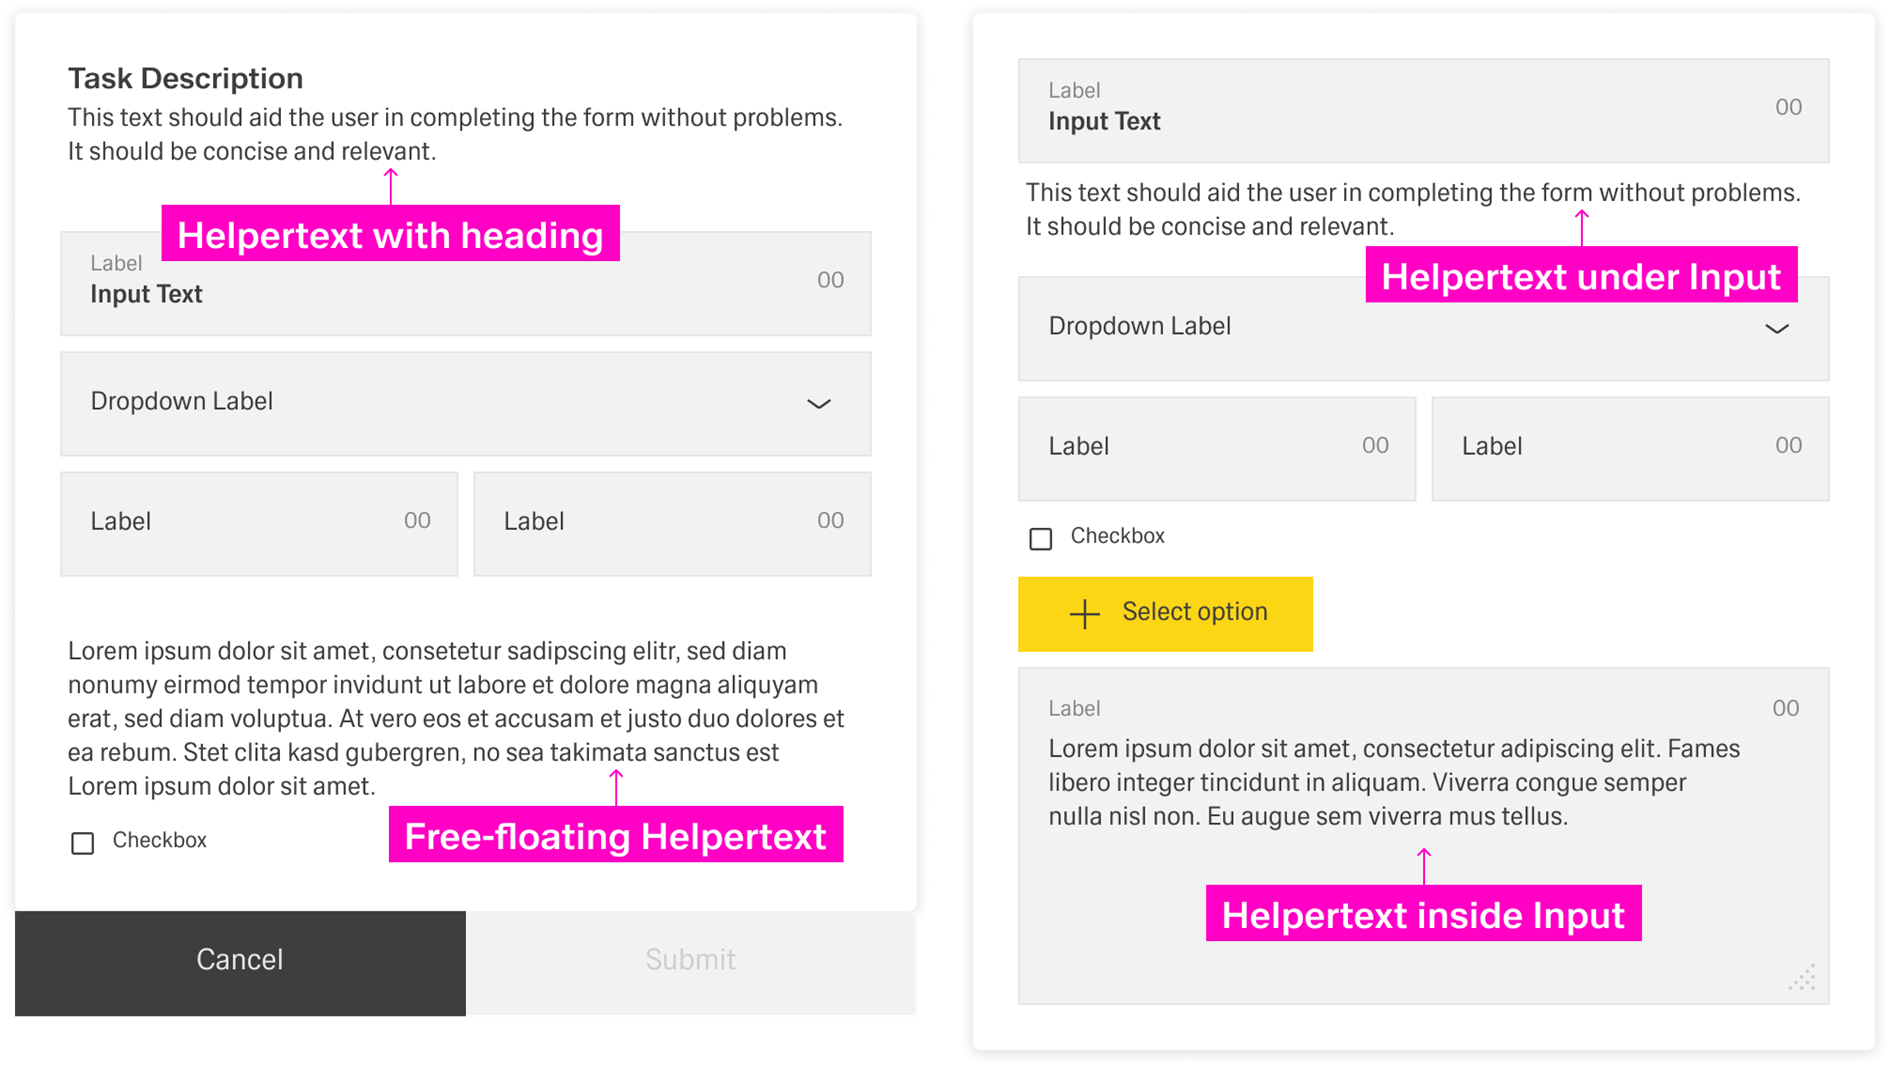Click the left half-width Label field in right form
This screenshot has width=1890, height=1067.
(1217, 449)
